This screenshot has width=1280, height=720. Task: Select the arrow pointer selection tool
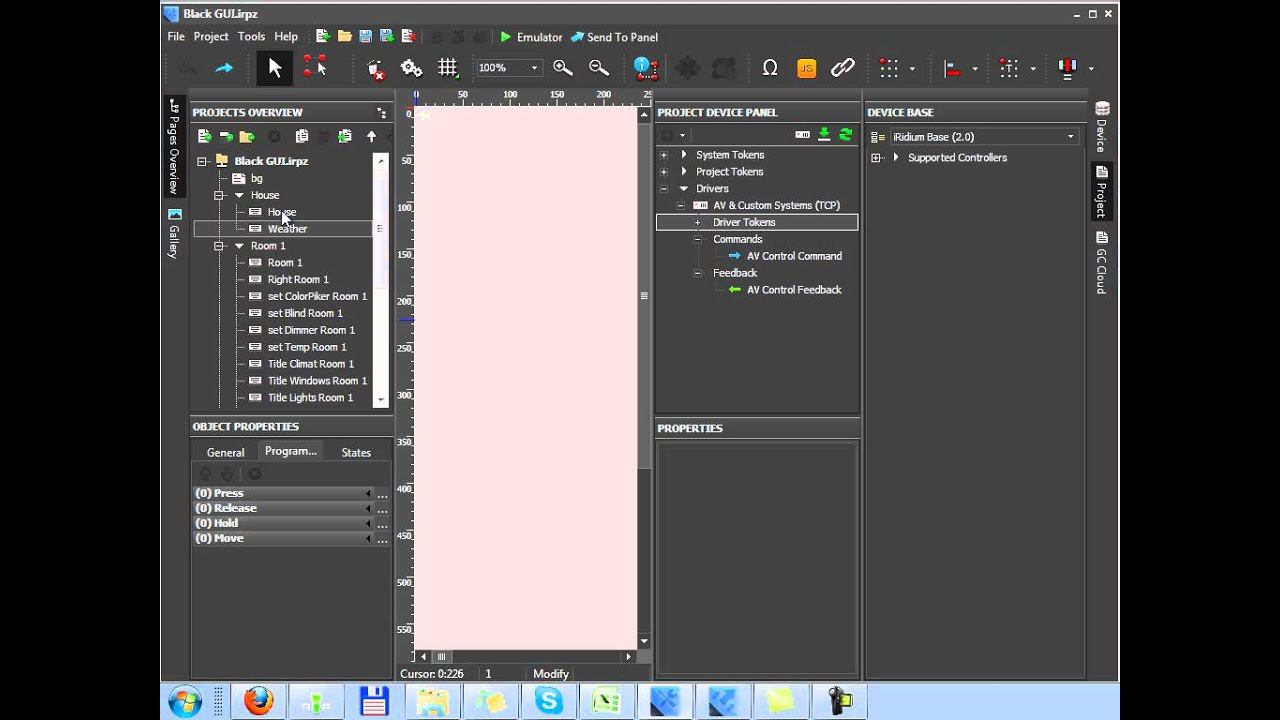coord(275,68)
